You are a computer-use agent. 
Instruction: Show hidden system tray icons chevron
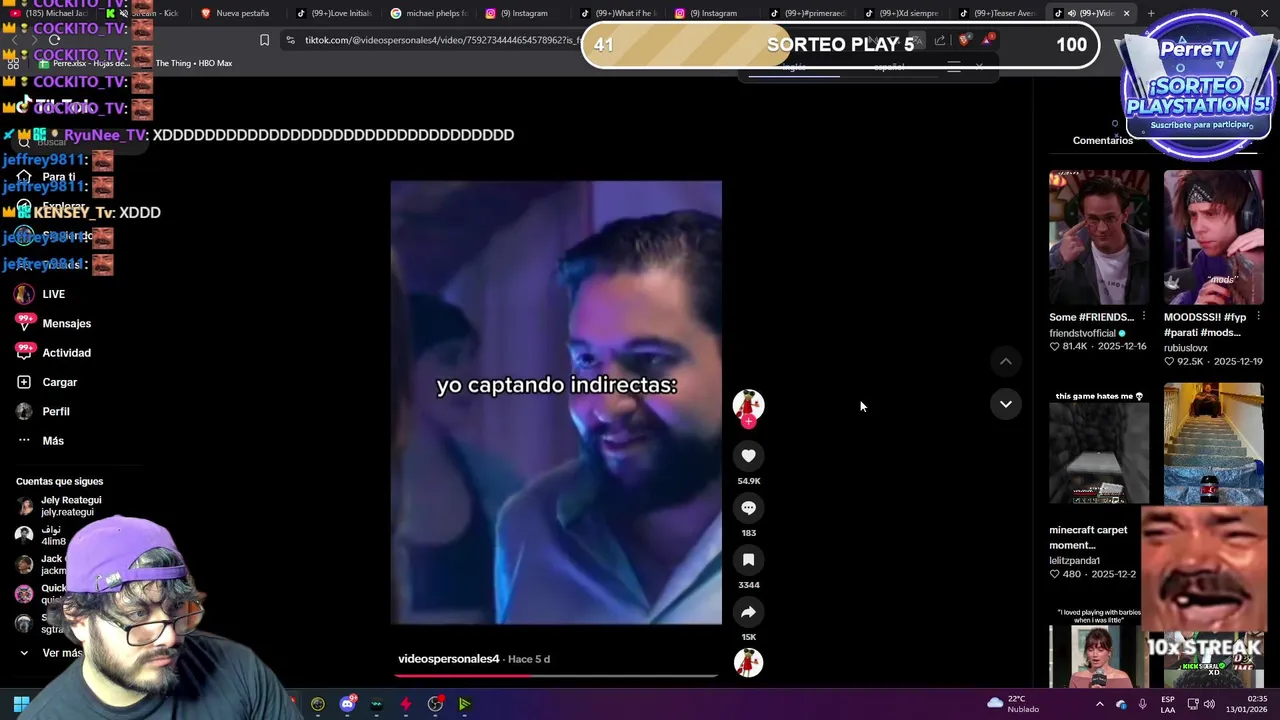1099,704
